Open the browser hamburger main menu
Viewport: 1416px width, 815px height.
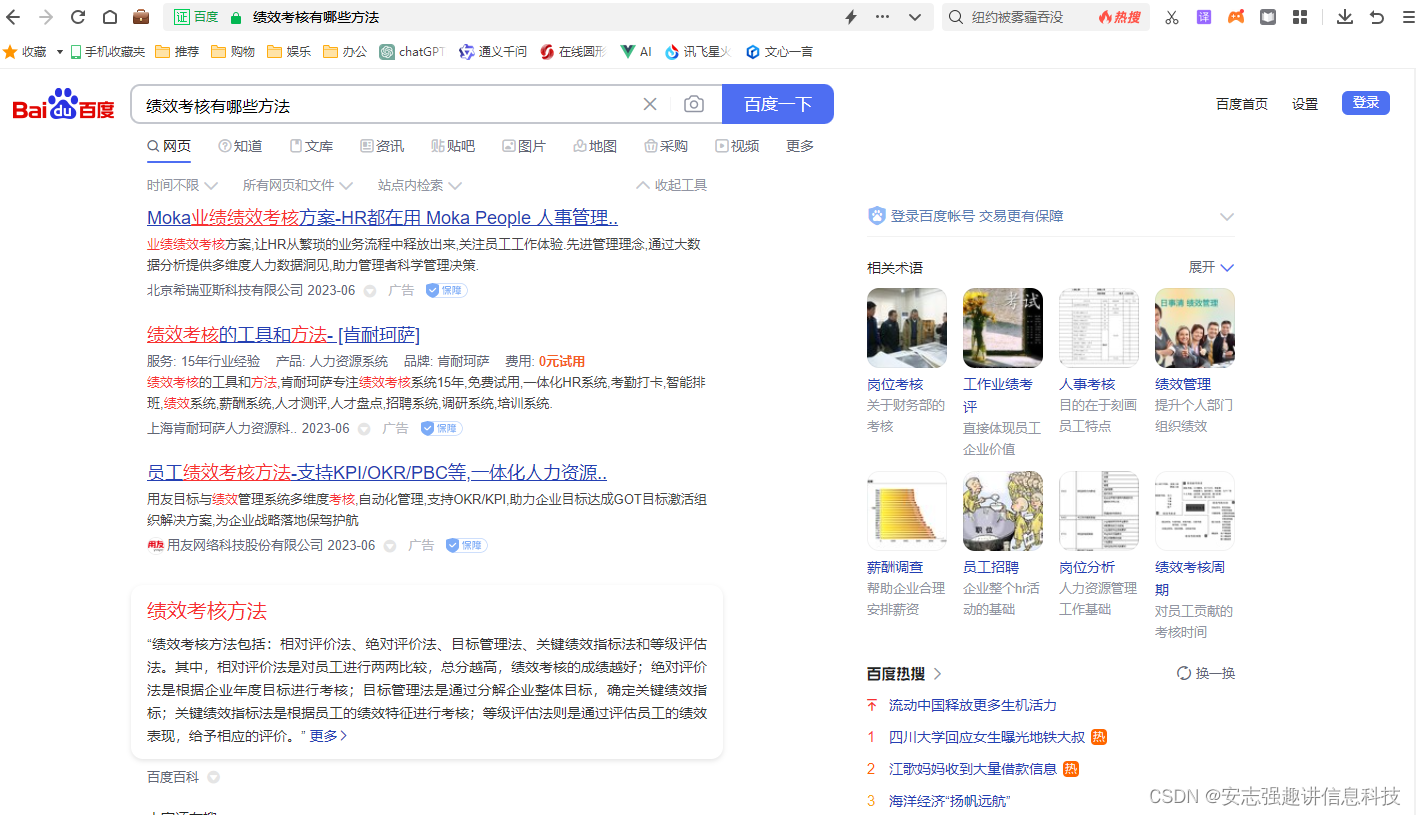(x=1408, y=17)
